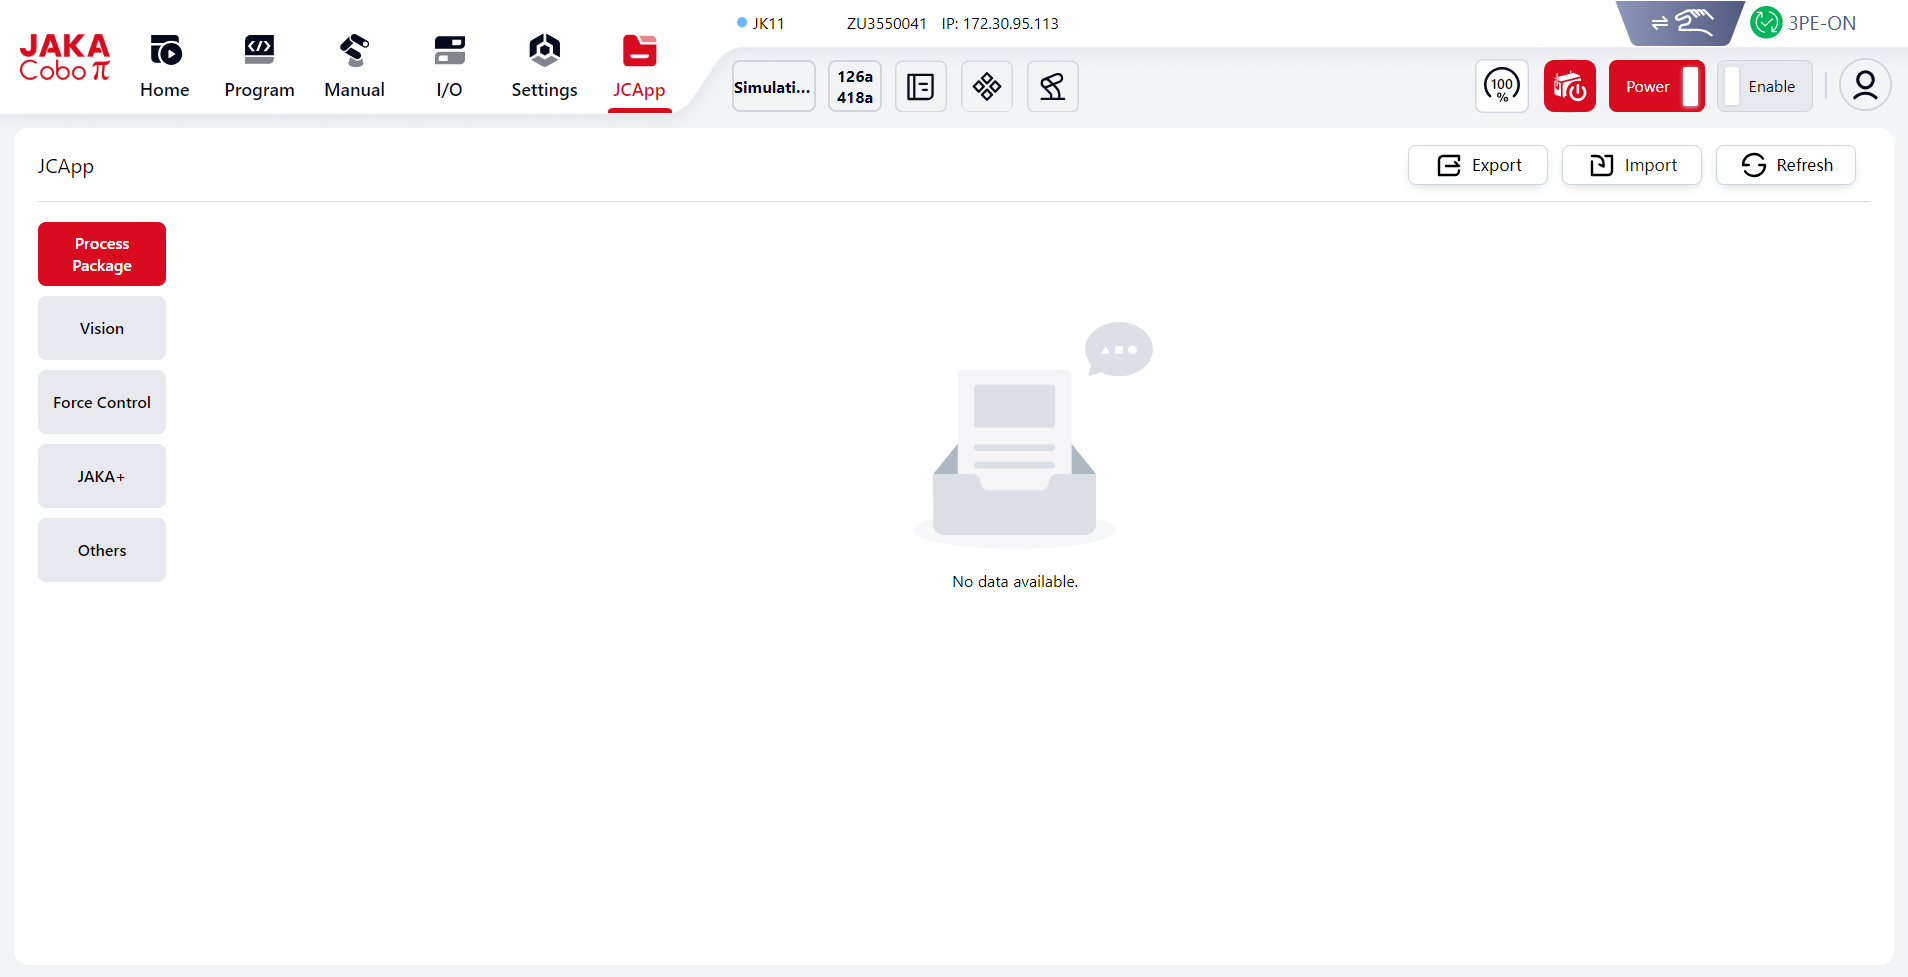Open the user account menu

pos(1864,86)
